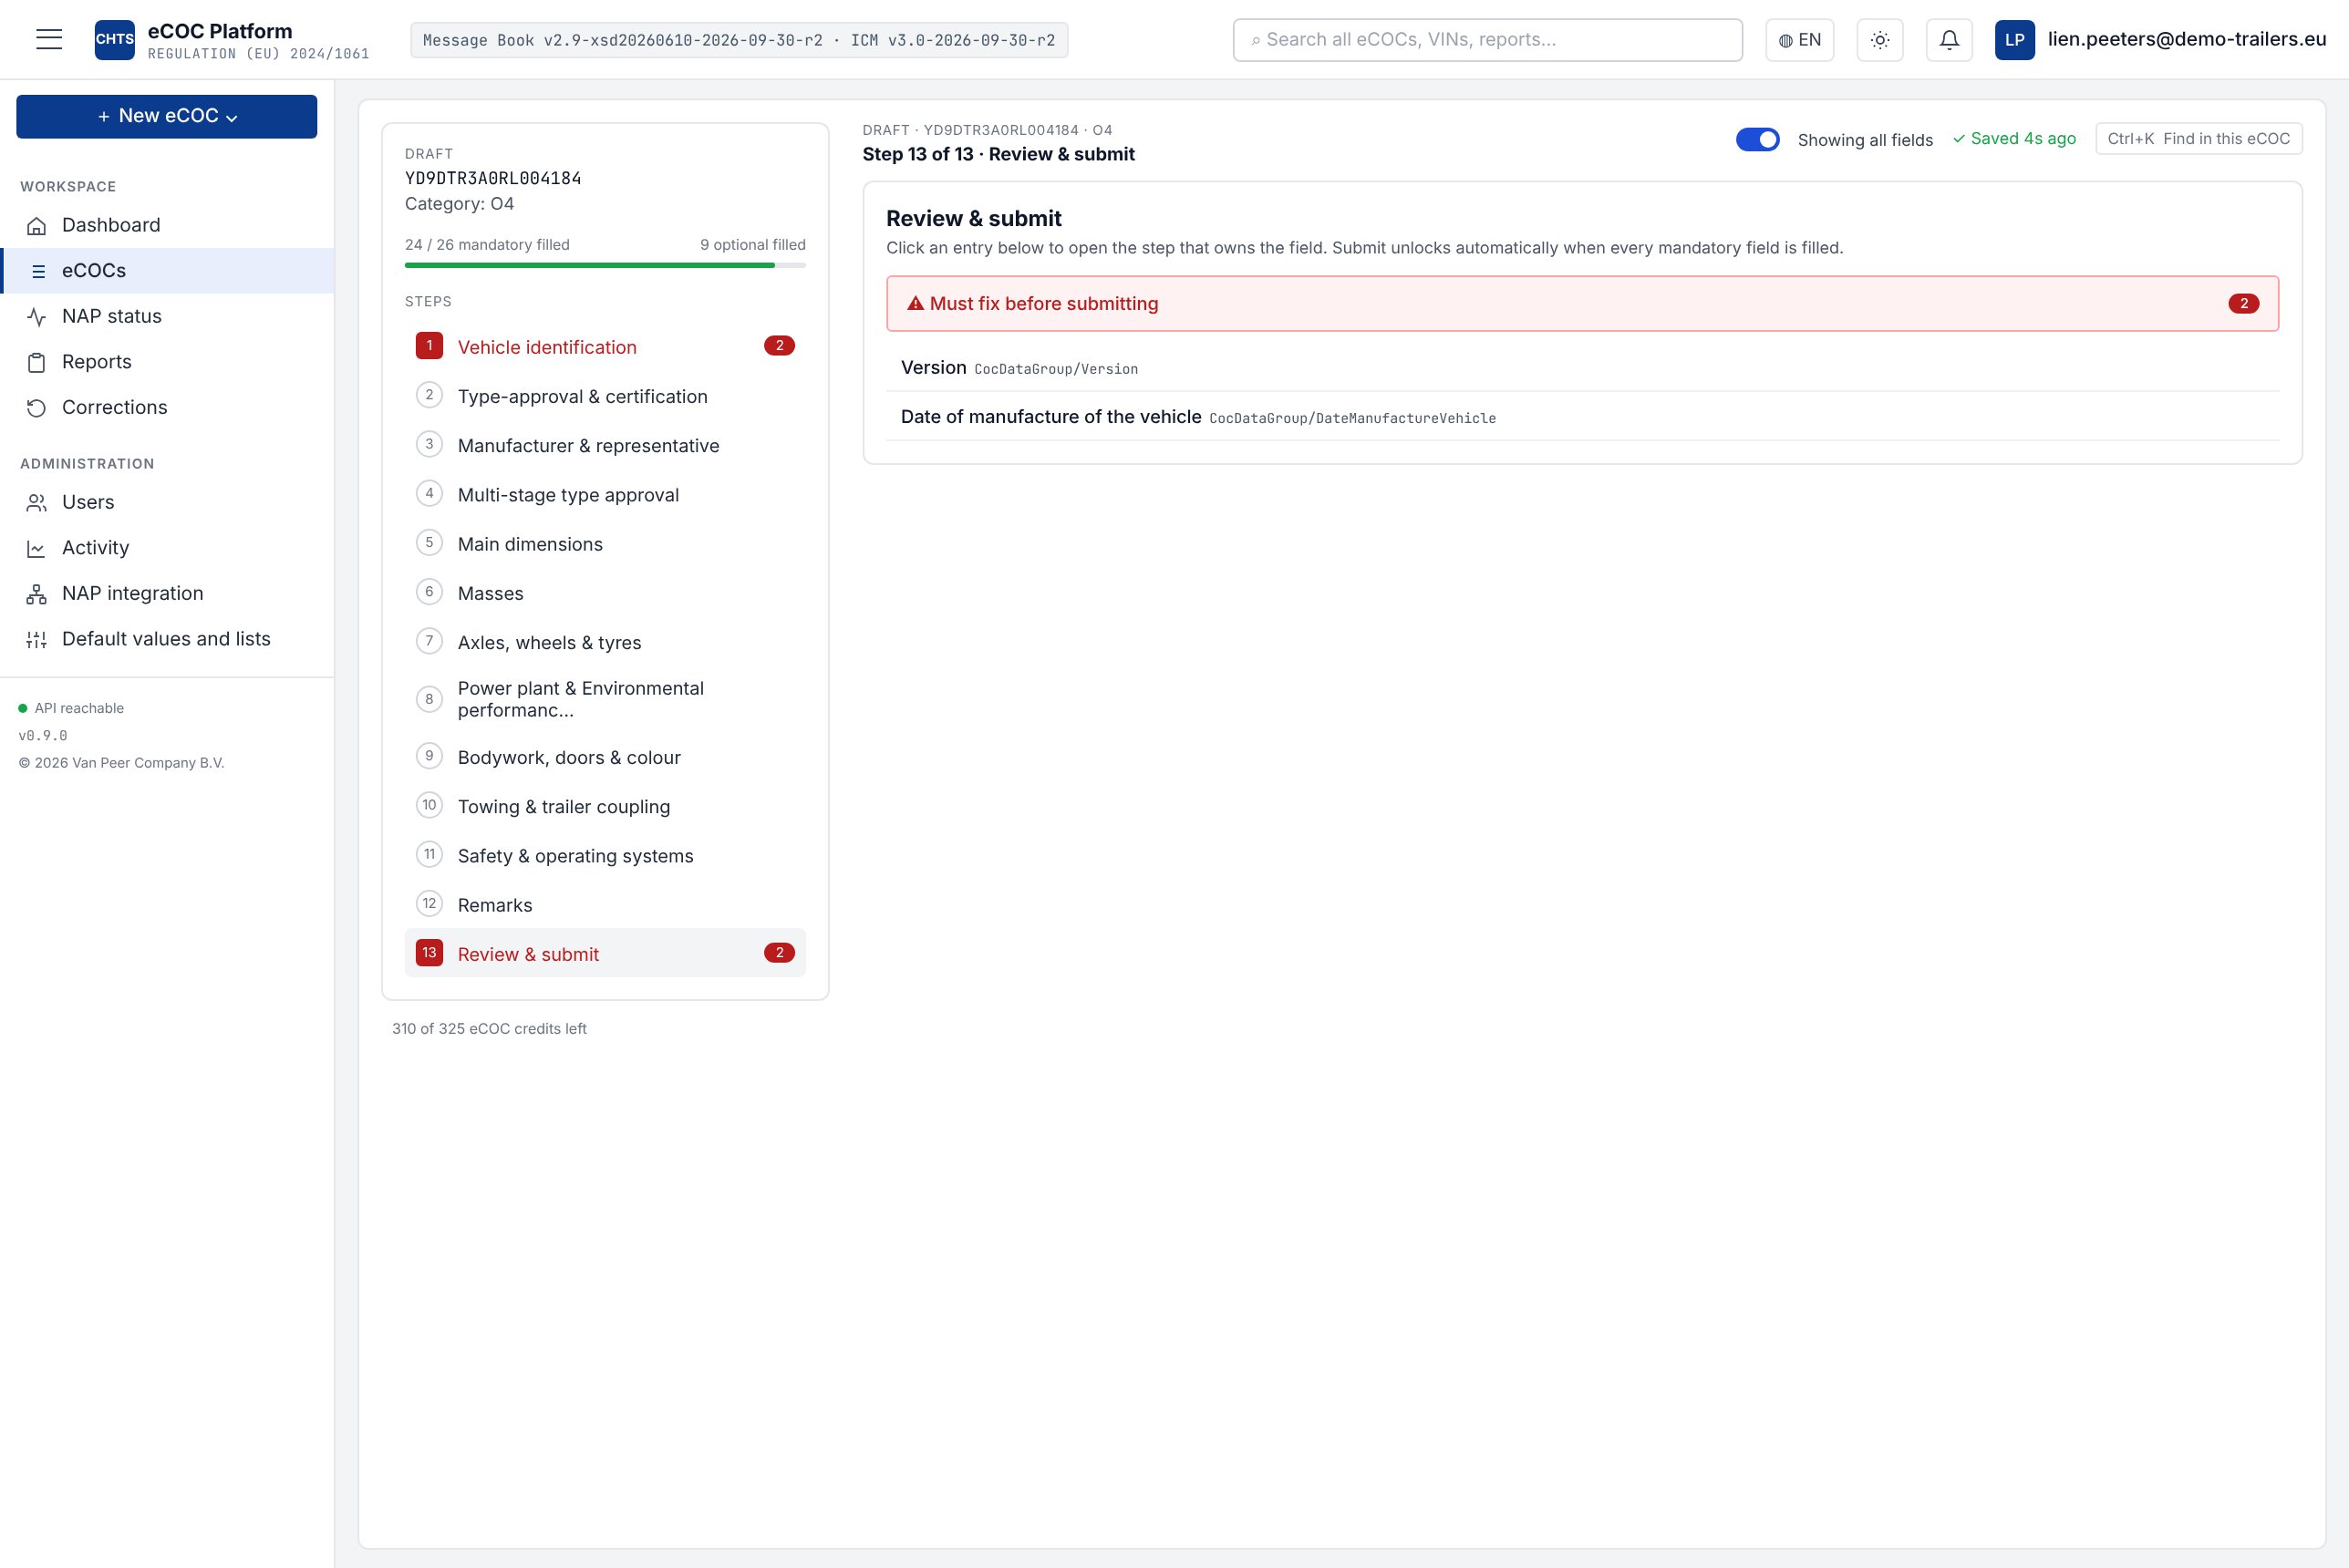Image resolution: width=2349 pixels, height=1568 pixels.
Task: Toggle light/dark theme sun icon
Action: (1880, 40)
